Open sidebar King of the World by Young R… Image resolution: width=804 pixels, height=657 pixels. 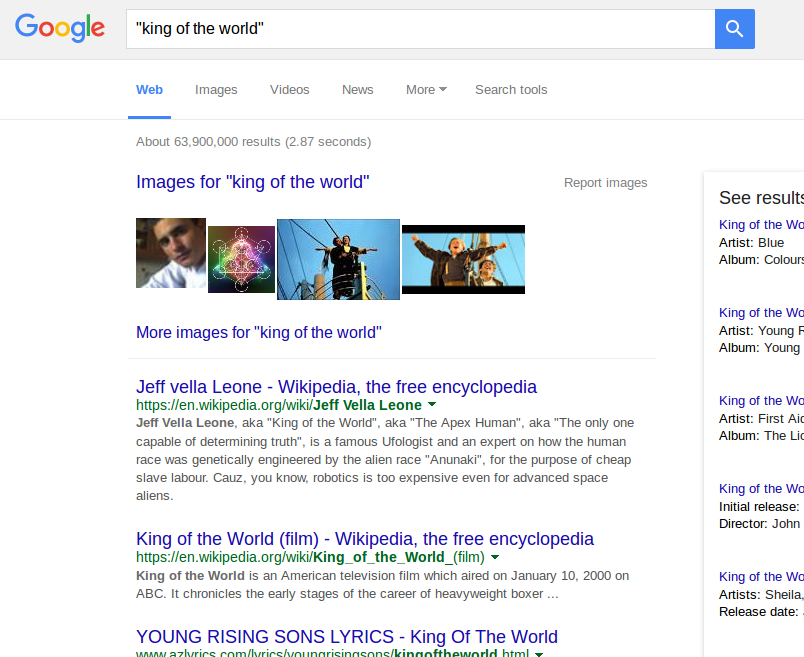(x=761, y=313)
